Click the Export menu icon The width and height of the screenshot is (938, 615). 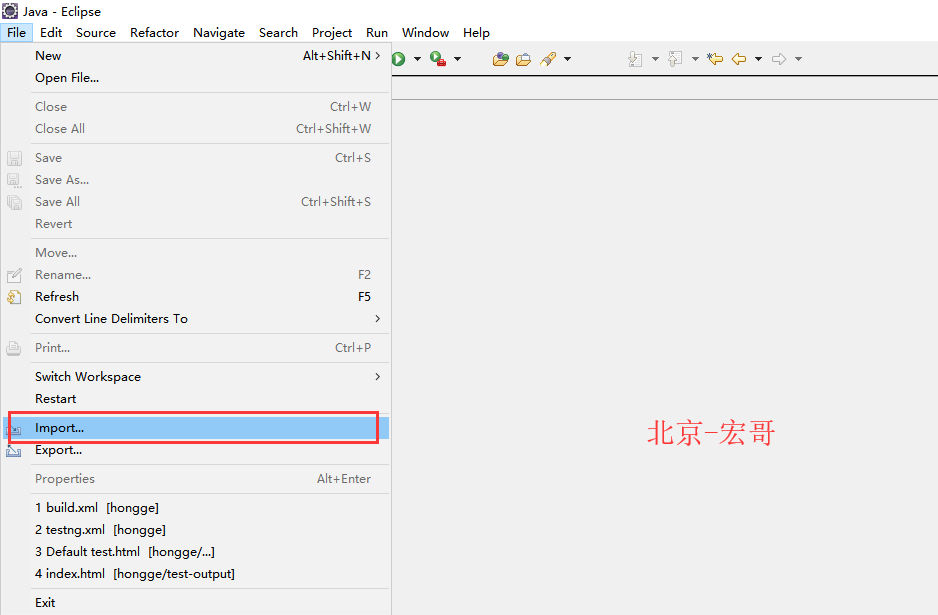[14, 450]
